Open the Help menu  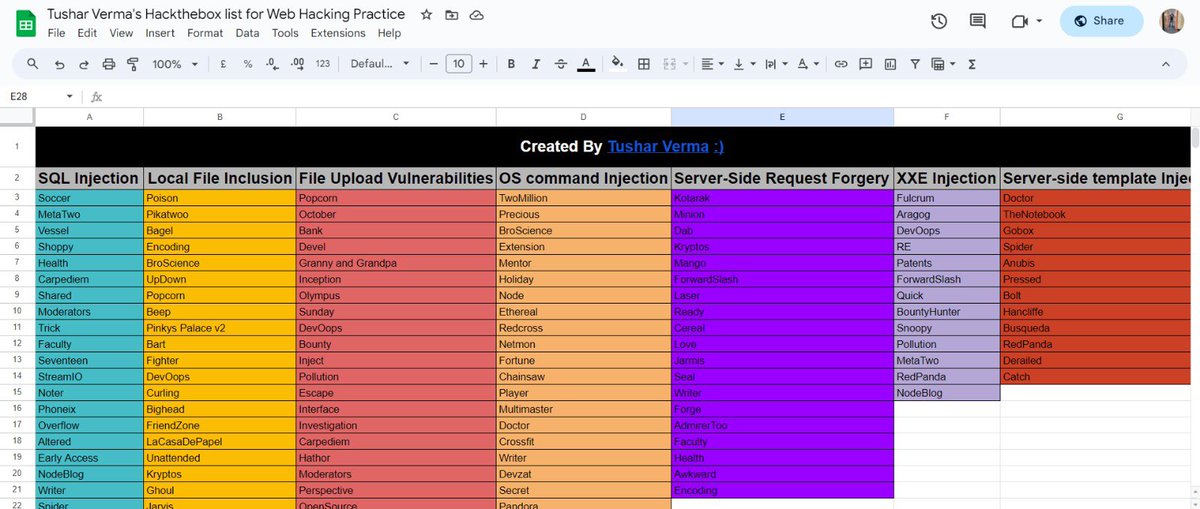point(389,33)
